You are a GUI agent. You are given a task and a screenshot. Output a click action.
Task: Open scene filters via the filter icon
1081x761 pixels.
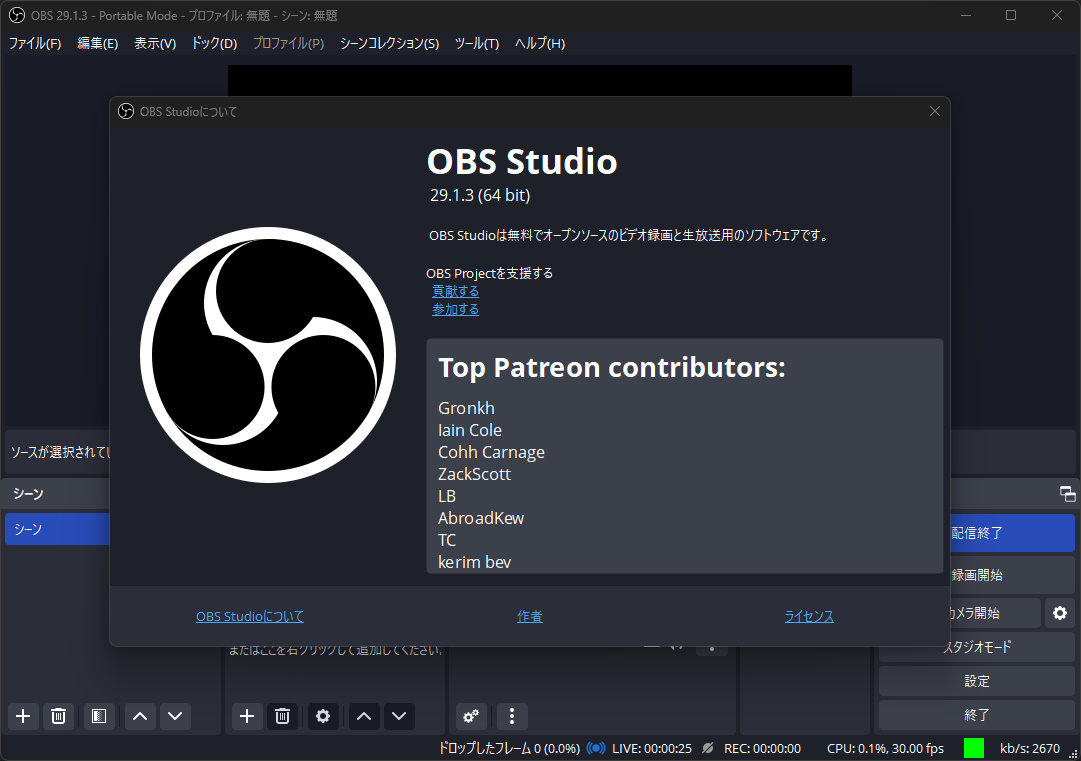tap(96, 716)
